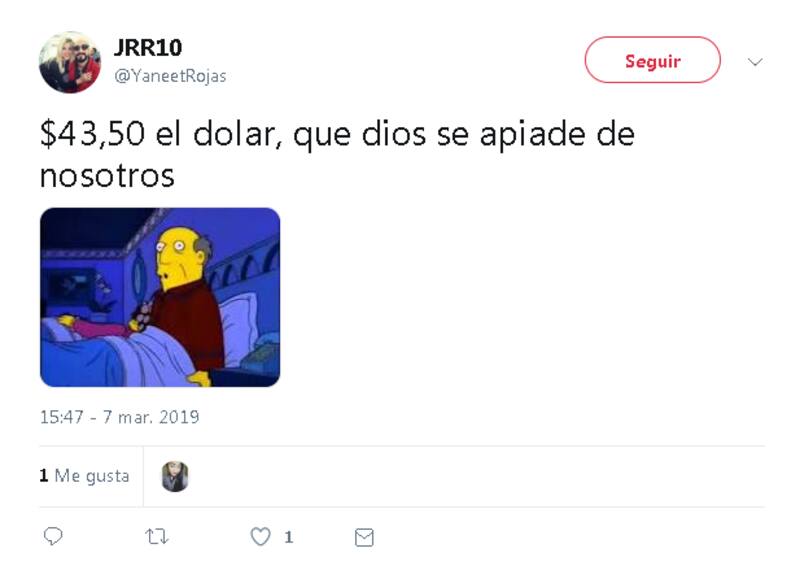Screen dimensions: 800x583
Task: Retweet using the arrows icon
Action: [x=157, y=537]
